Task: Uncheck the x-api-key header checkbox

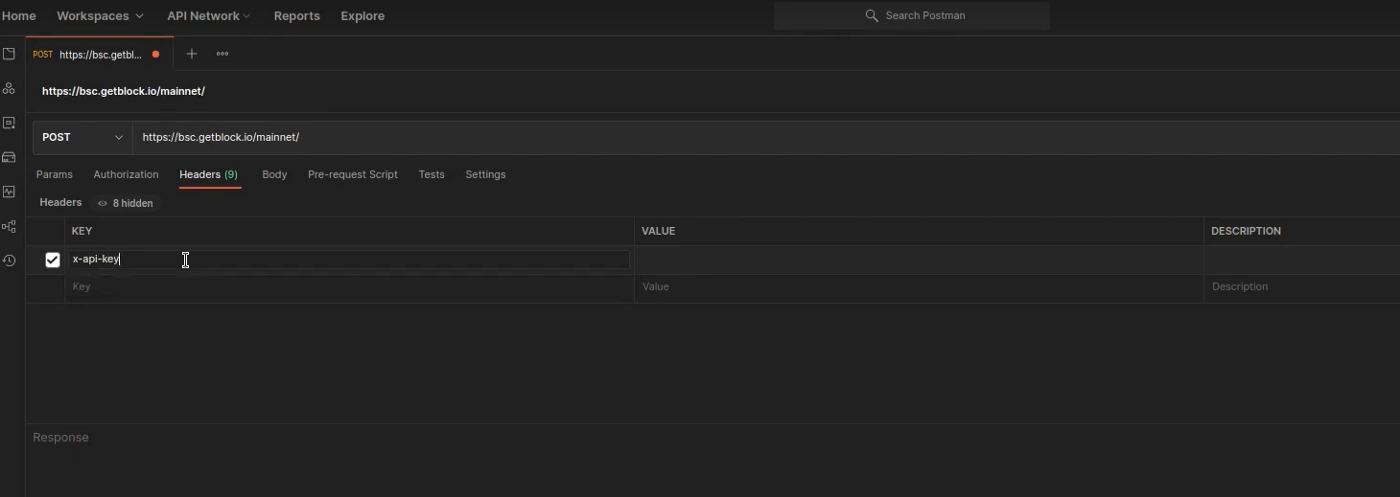Action: coord(53,260)
